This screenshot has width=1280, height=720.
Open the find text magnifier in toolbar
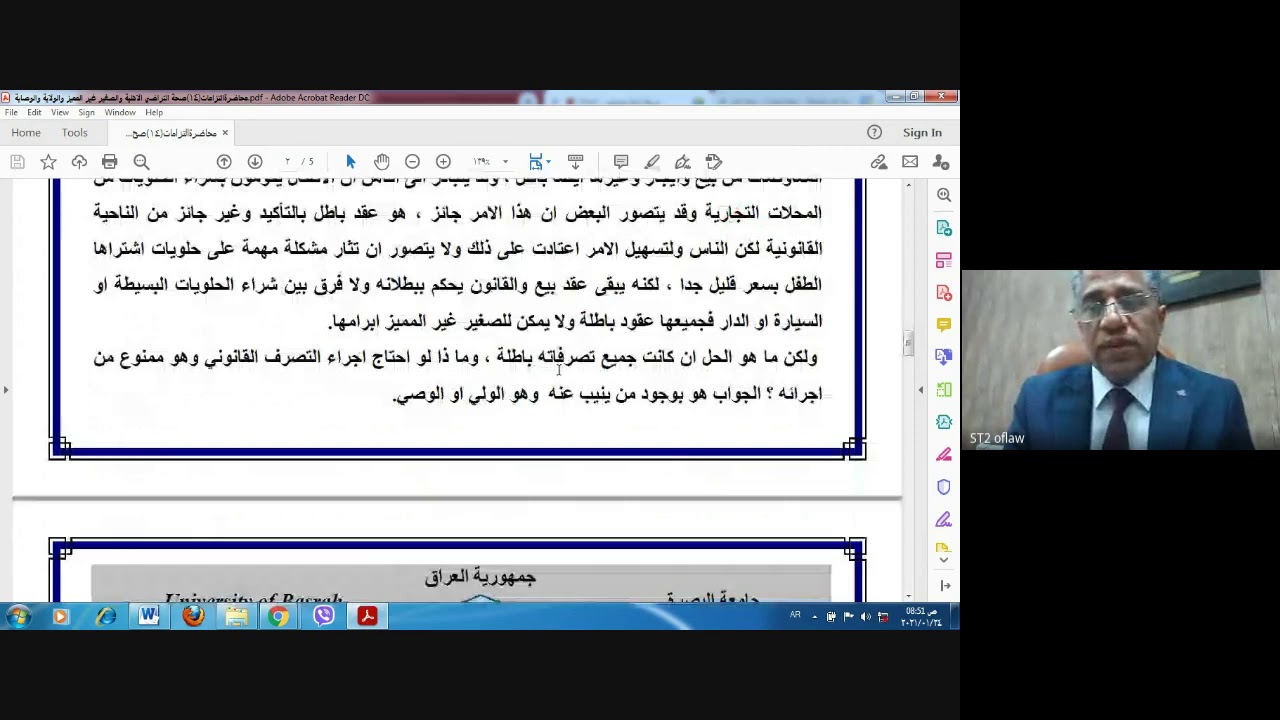[x=141, y=162]
